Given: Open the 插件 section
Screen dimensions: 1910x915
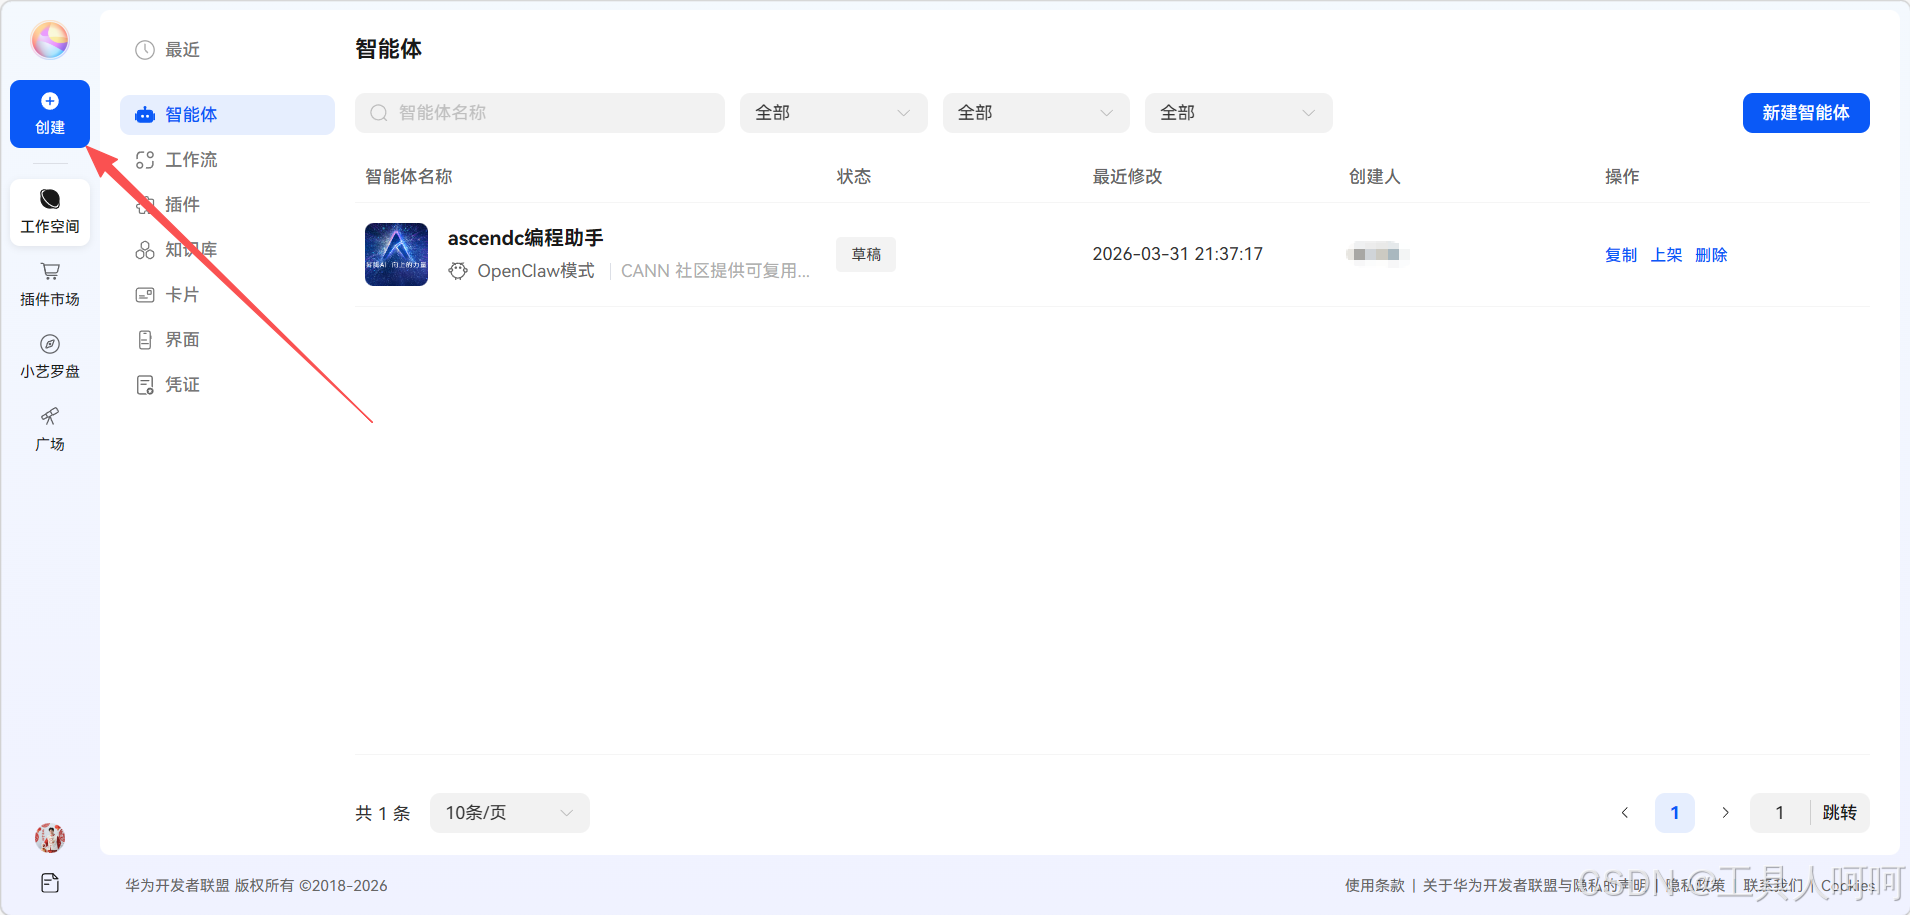Looking at the screenshot, I should (x=183, y=204).
